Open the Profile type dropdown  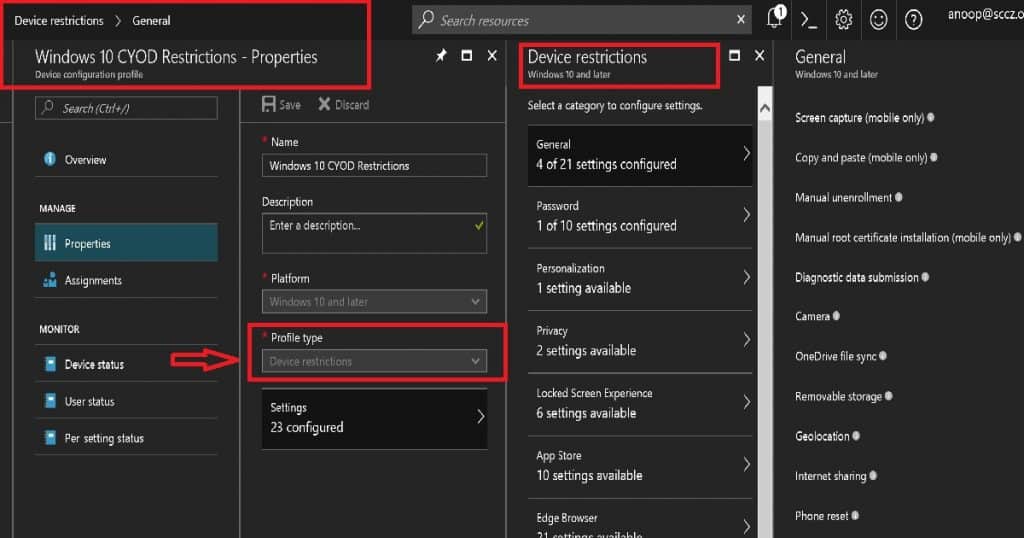point(374,361)
